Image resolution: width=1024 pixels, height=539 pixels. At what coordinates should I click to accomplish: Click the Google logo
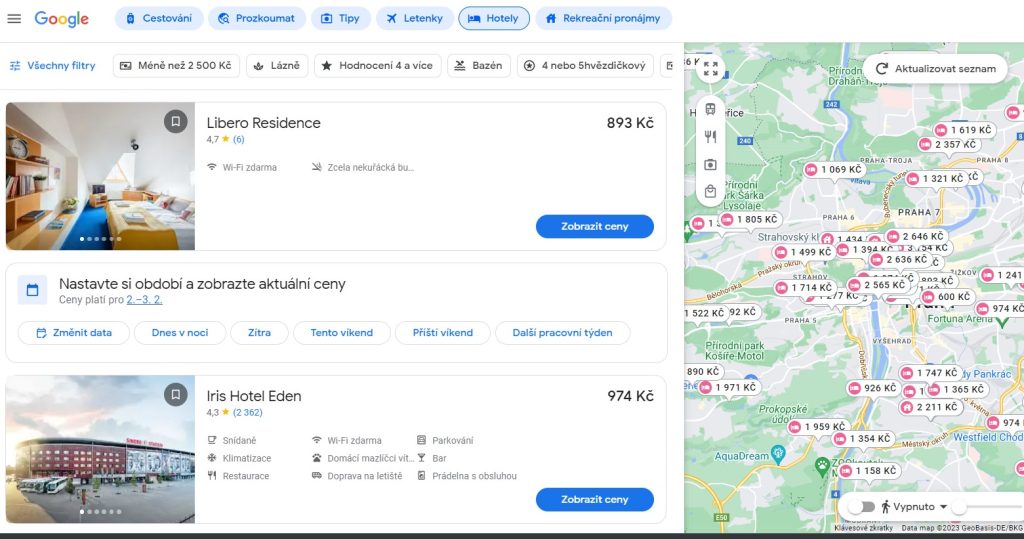[x=61, y=19]
